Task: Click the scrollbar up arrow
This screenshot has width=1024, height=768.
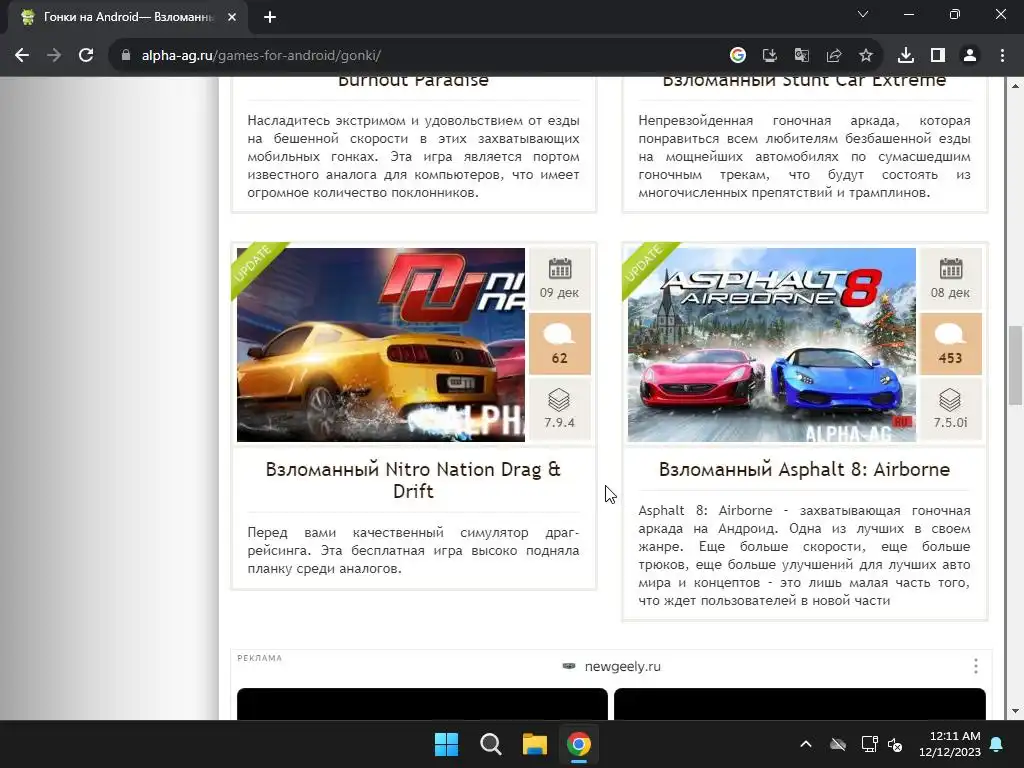Action: tap(1015, 86)
